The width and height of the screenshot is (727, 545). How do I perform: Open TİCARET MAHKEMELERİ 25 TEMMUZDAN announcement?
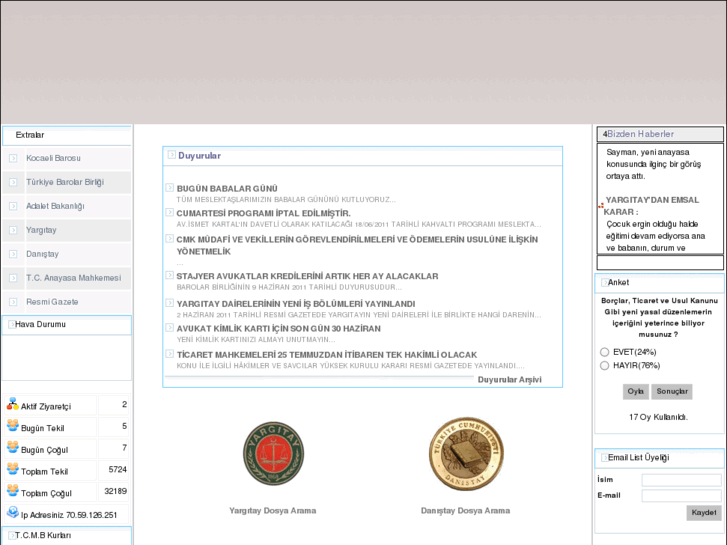coord(326,355)
